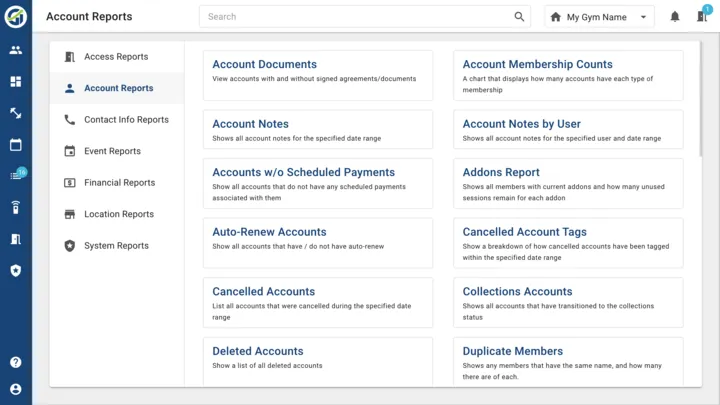Click the reports list vertical scrollbar
Image resolution: width=720 pixels, height=405 pixels.
[x=700, y=99]
